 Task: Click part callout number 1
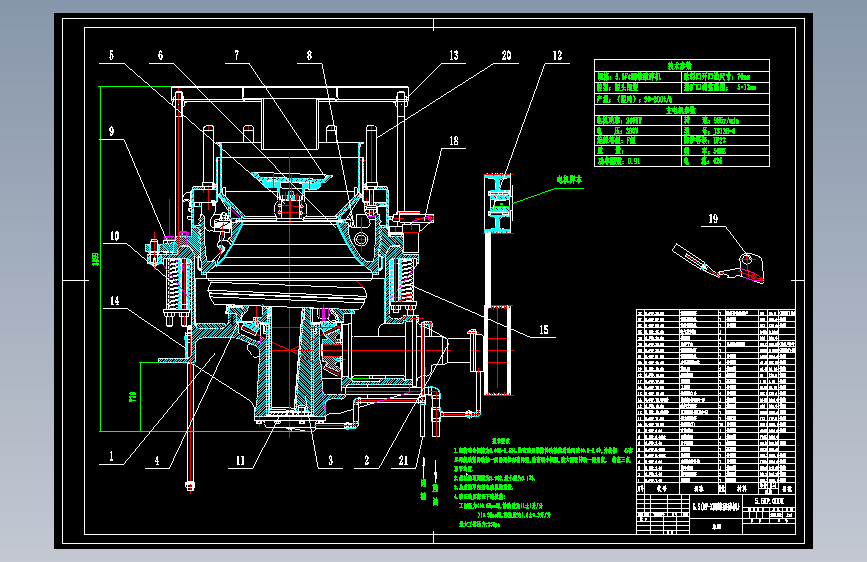pos(111,456)
